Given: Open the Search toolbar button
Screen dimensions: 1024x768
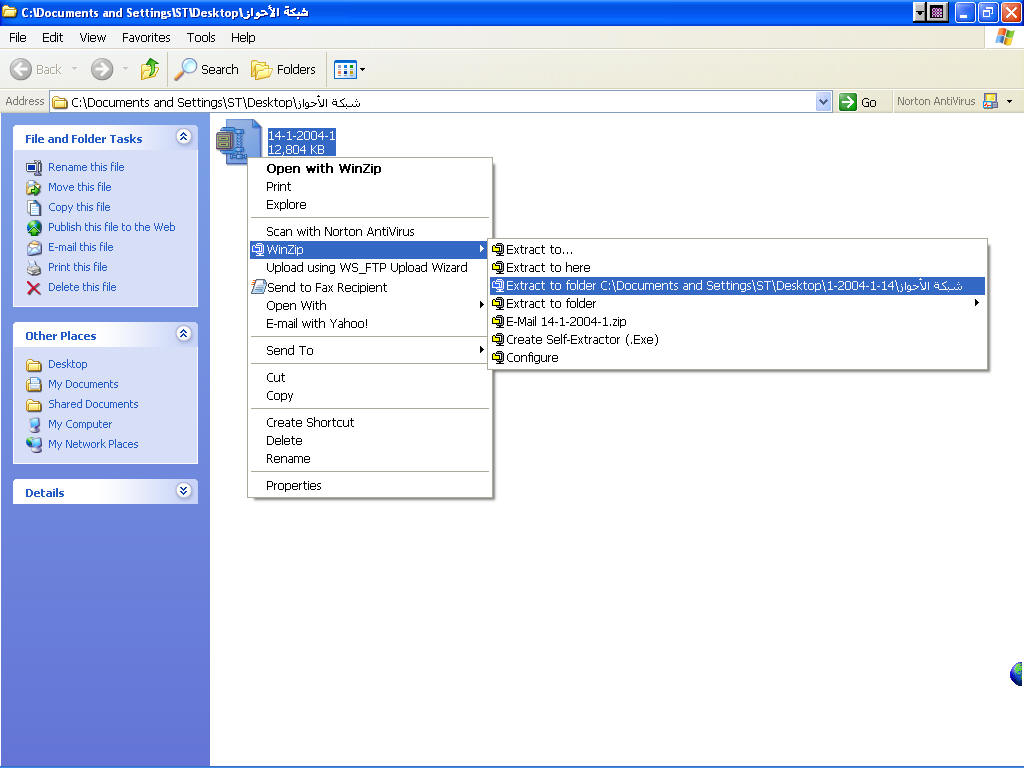Looking at the screenshot, I should pyautogui.click(x=207, y=69).
